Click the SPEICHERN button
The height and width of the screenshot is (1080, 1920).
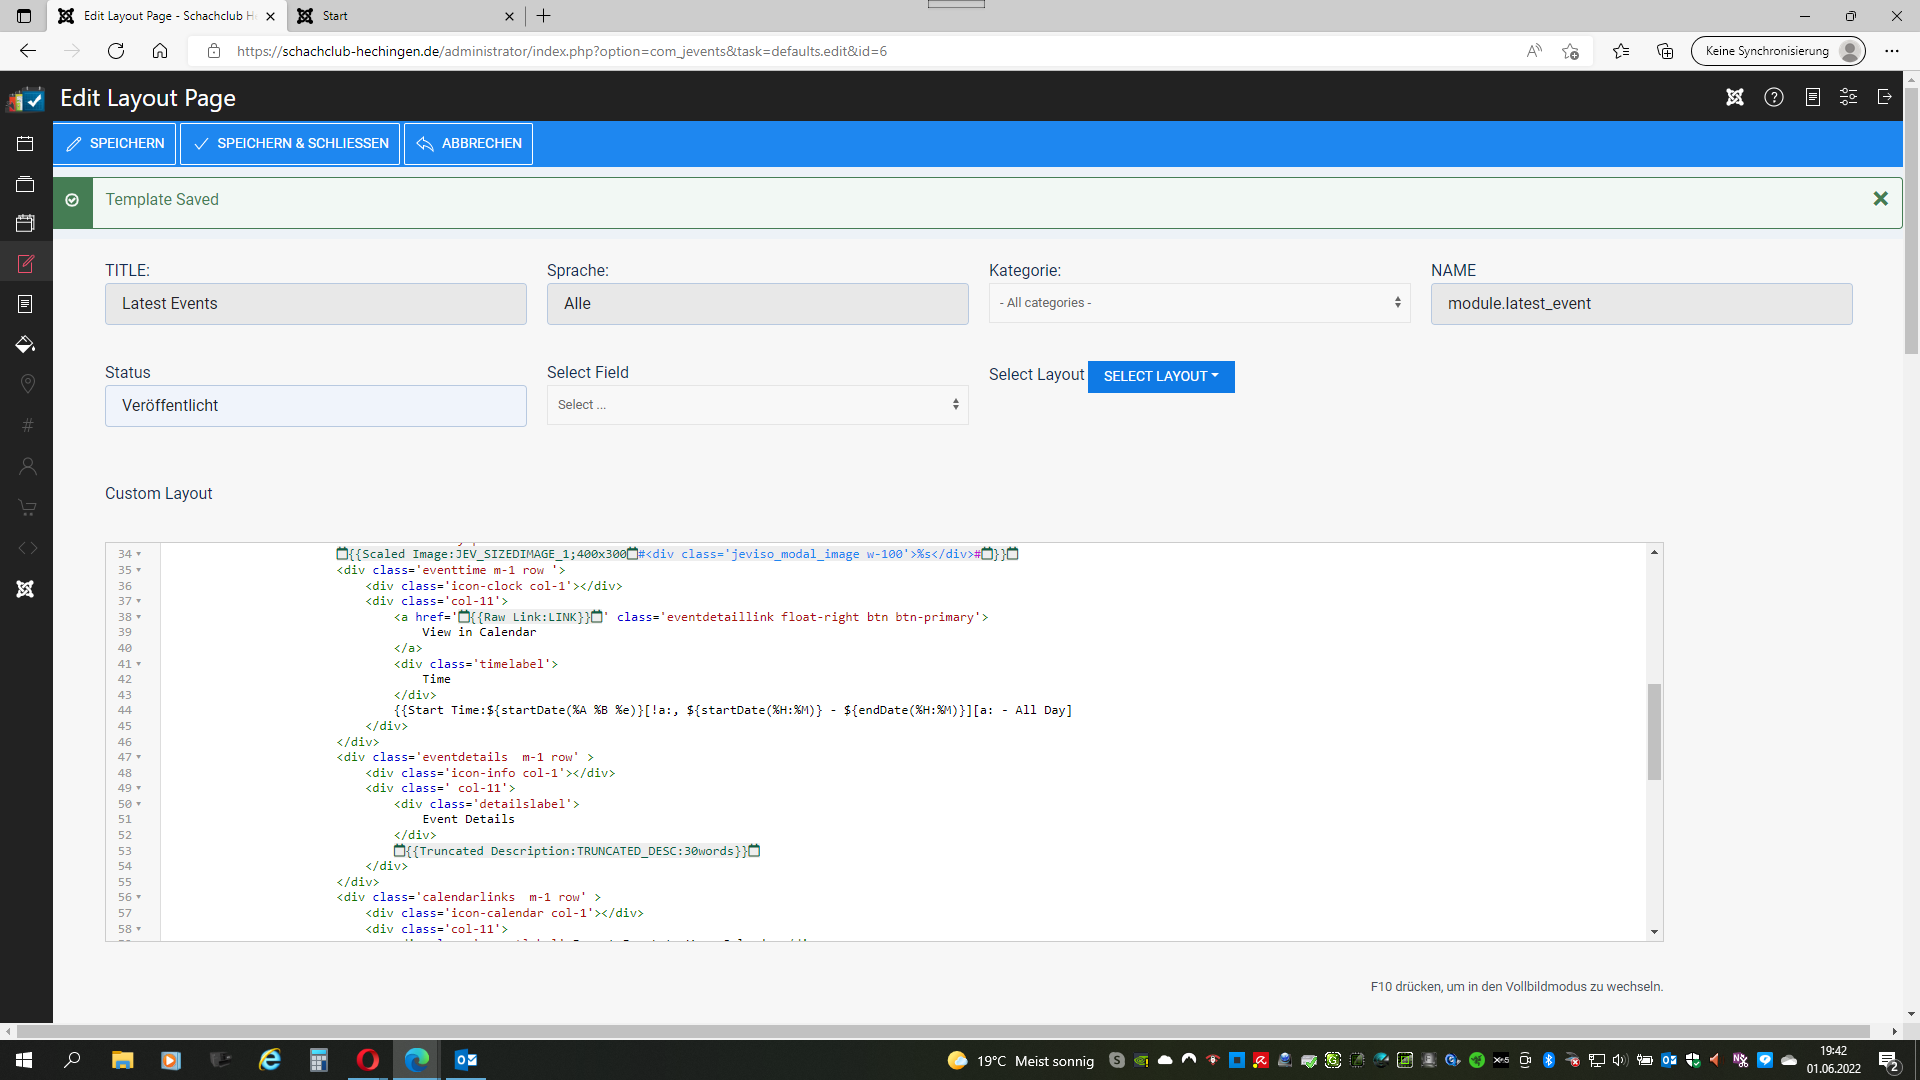[x=115, y=144]
